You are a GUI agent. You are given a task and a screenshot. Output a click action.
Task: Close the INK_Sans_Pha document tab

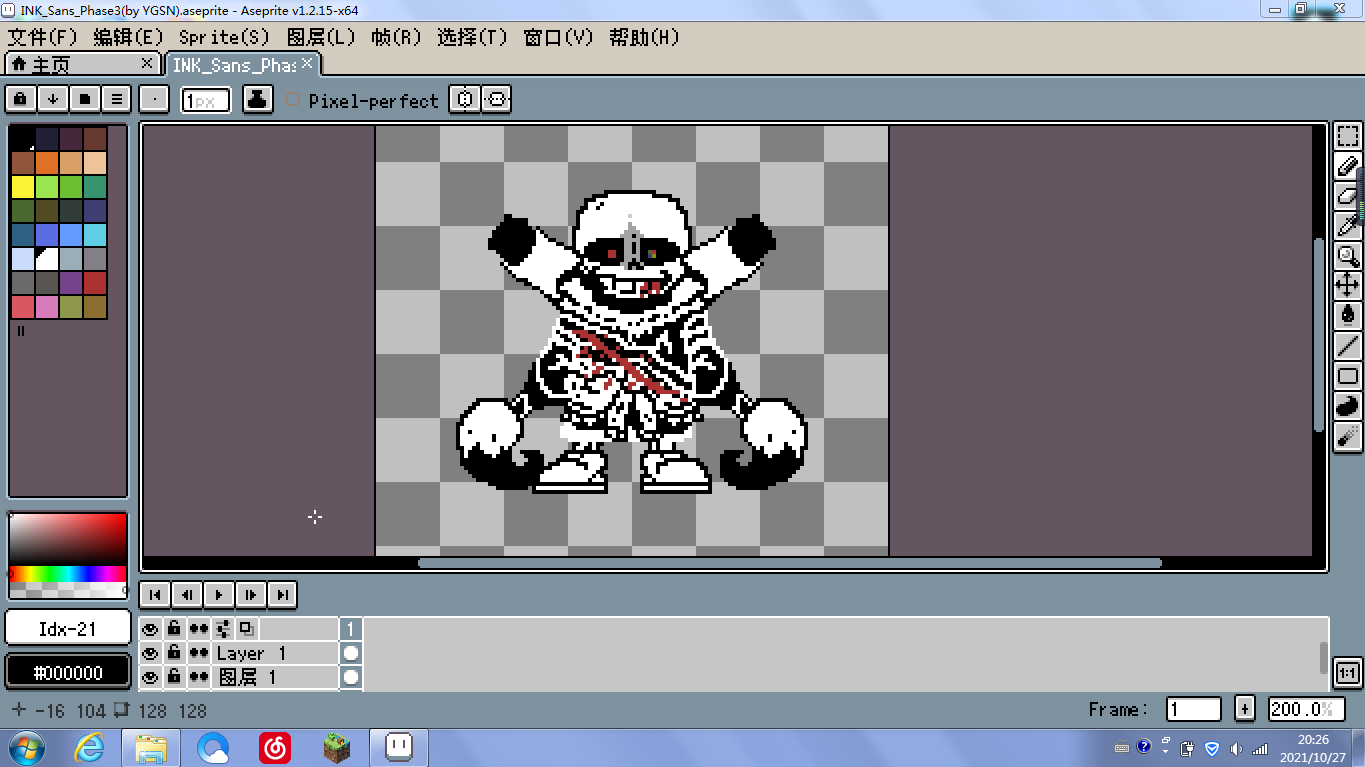pyautogui.click(x=307, y=63)
